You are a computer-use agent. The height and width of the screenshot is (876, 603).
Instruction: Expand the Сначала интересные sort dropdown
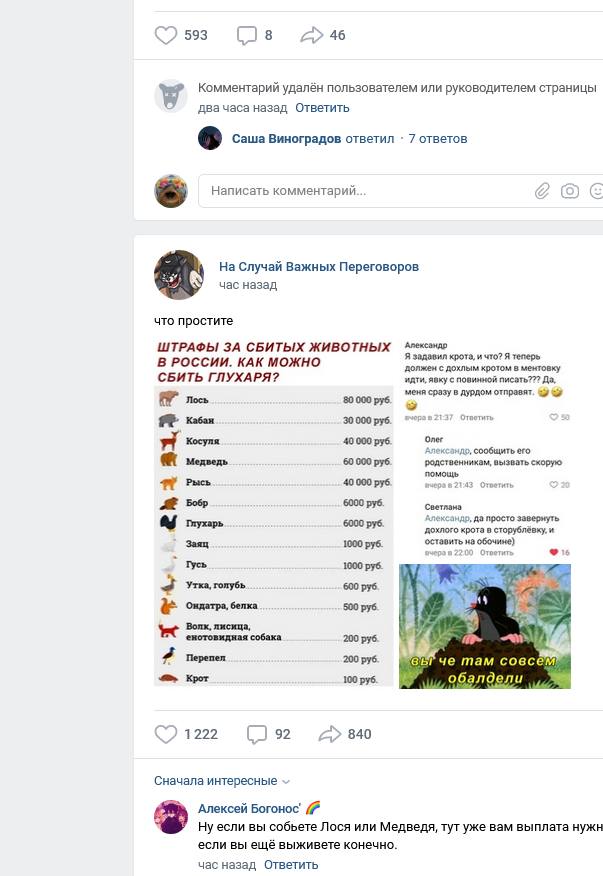(221, 780)
